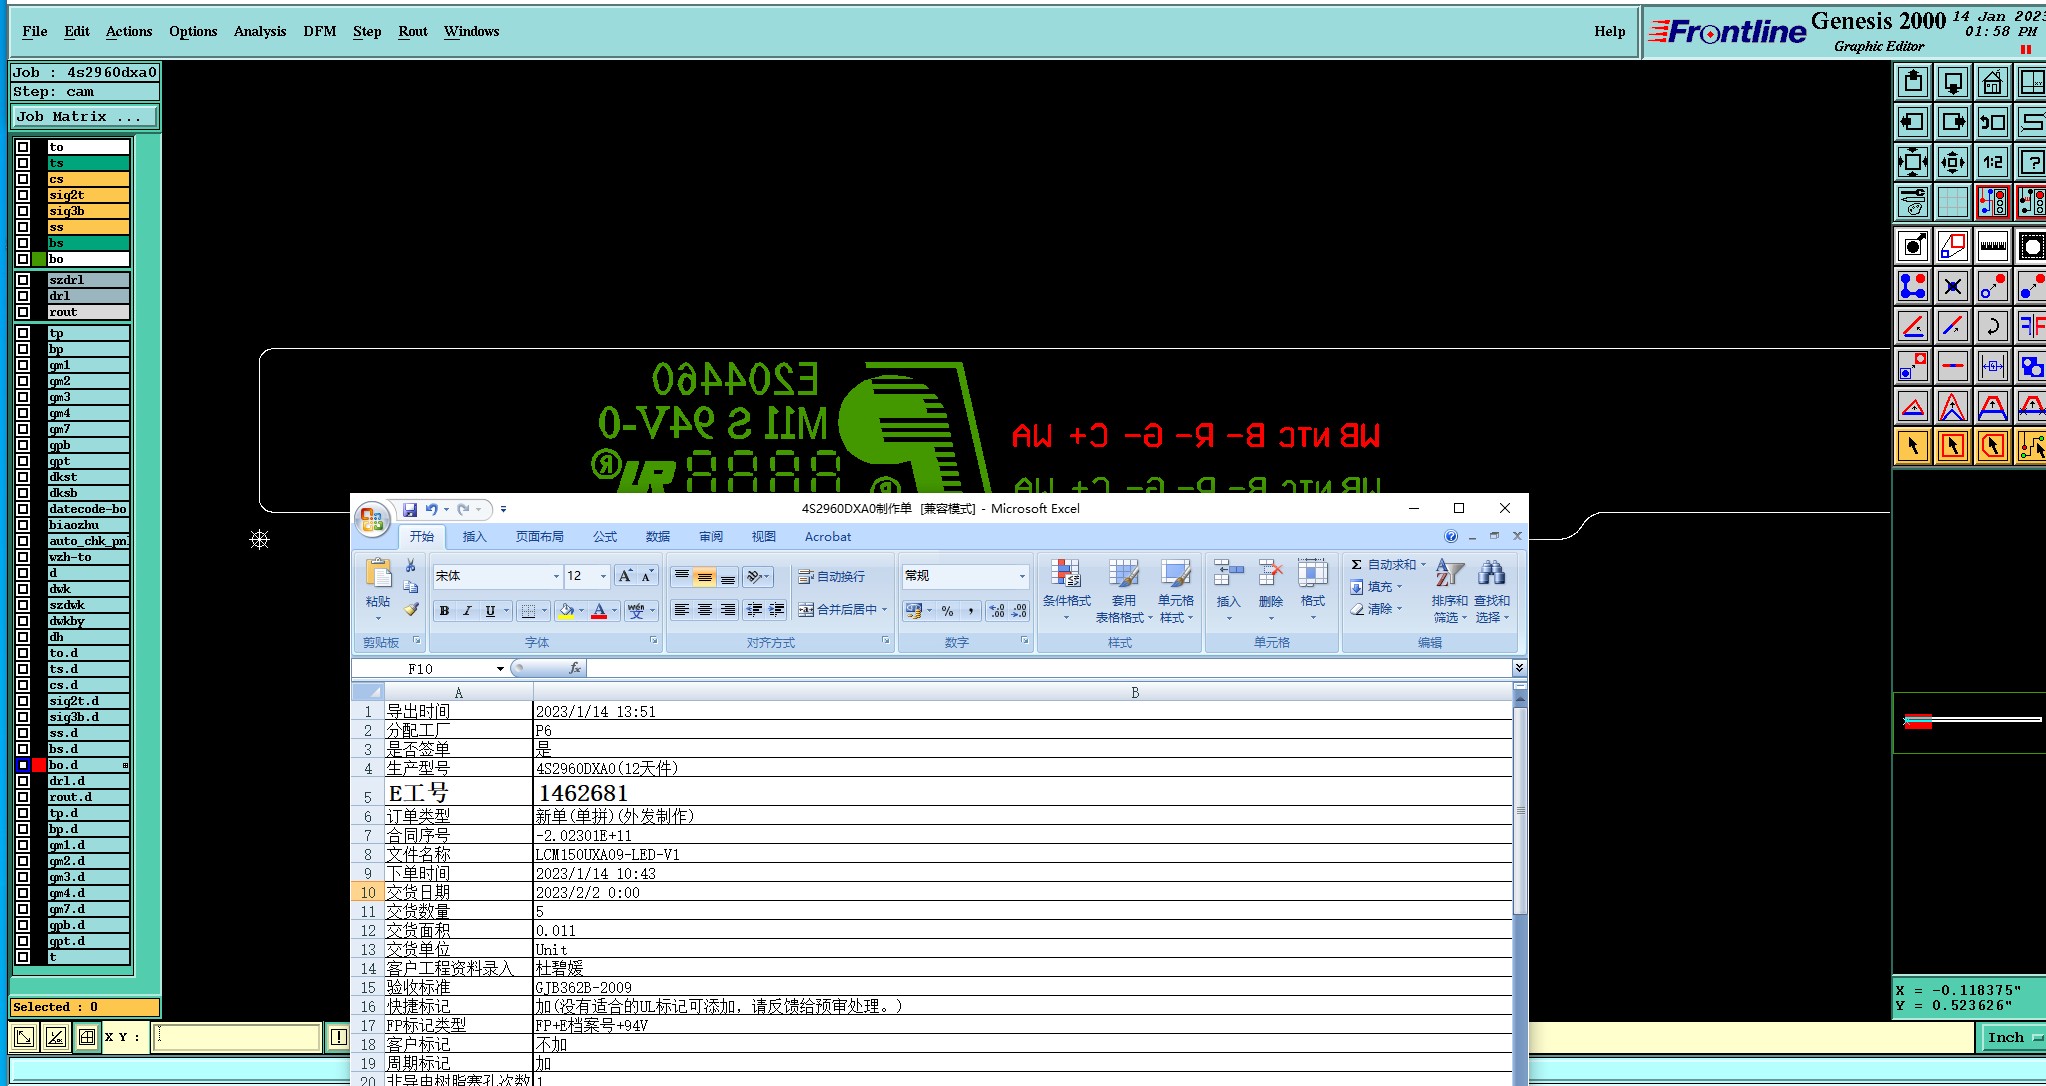The width and height of the screenshot is (2046, 1086).
Task: Open the Rout menu
Action: (413, 32)
